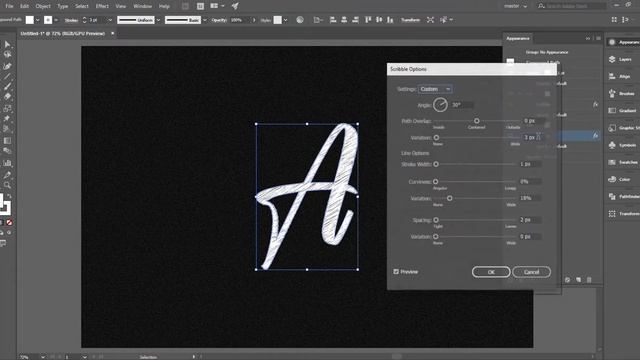Open the Transform panel icon in dock
640x360 pixels.
612,213
